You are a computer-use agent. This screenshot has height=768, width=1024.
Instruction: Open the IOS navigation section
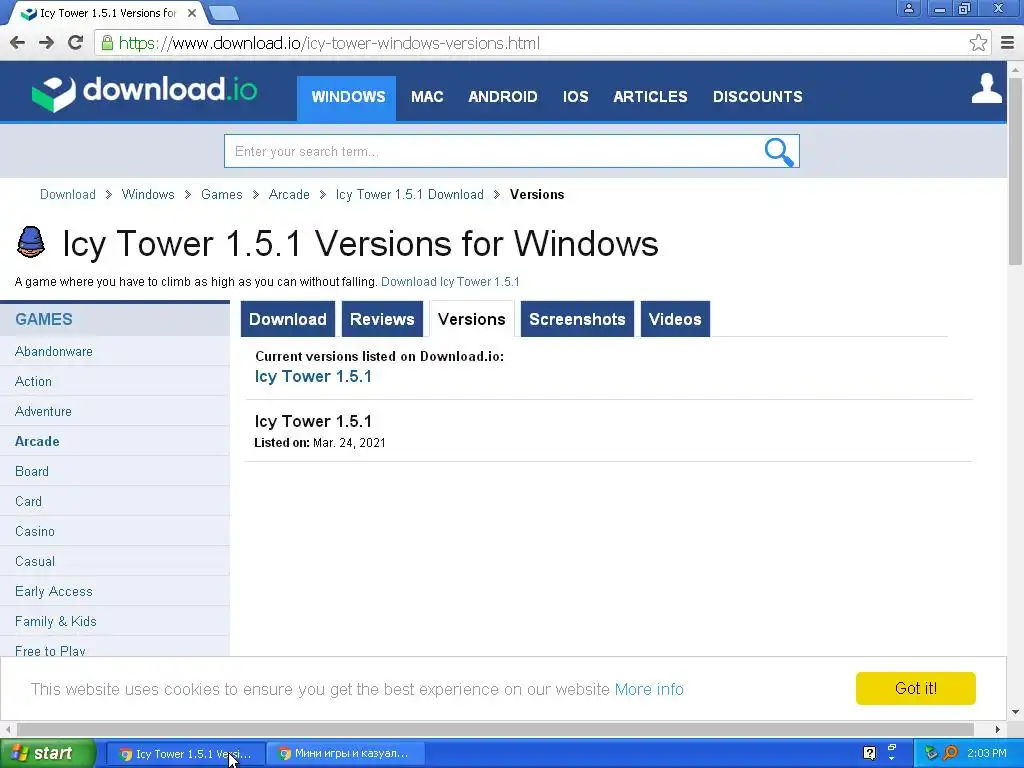click(575, 97)
